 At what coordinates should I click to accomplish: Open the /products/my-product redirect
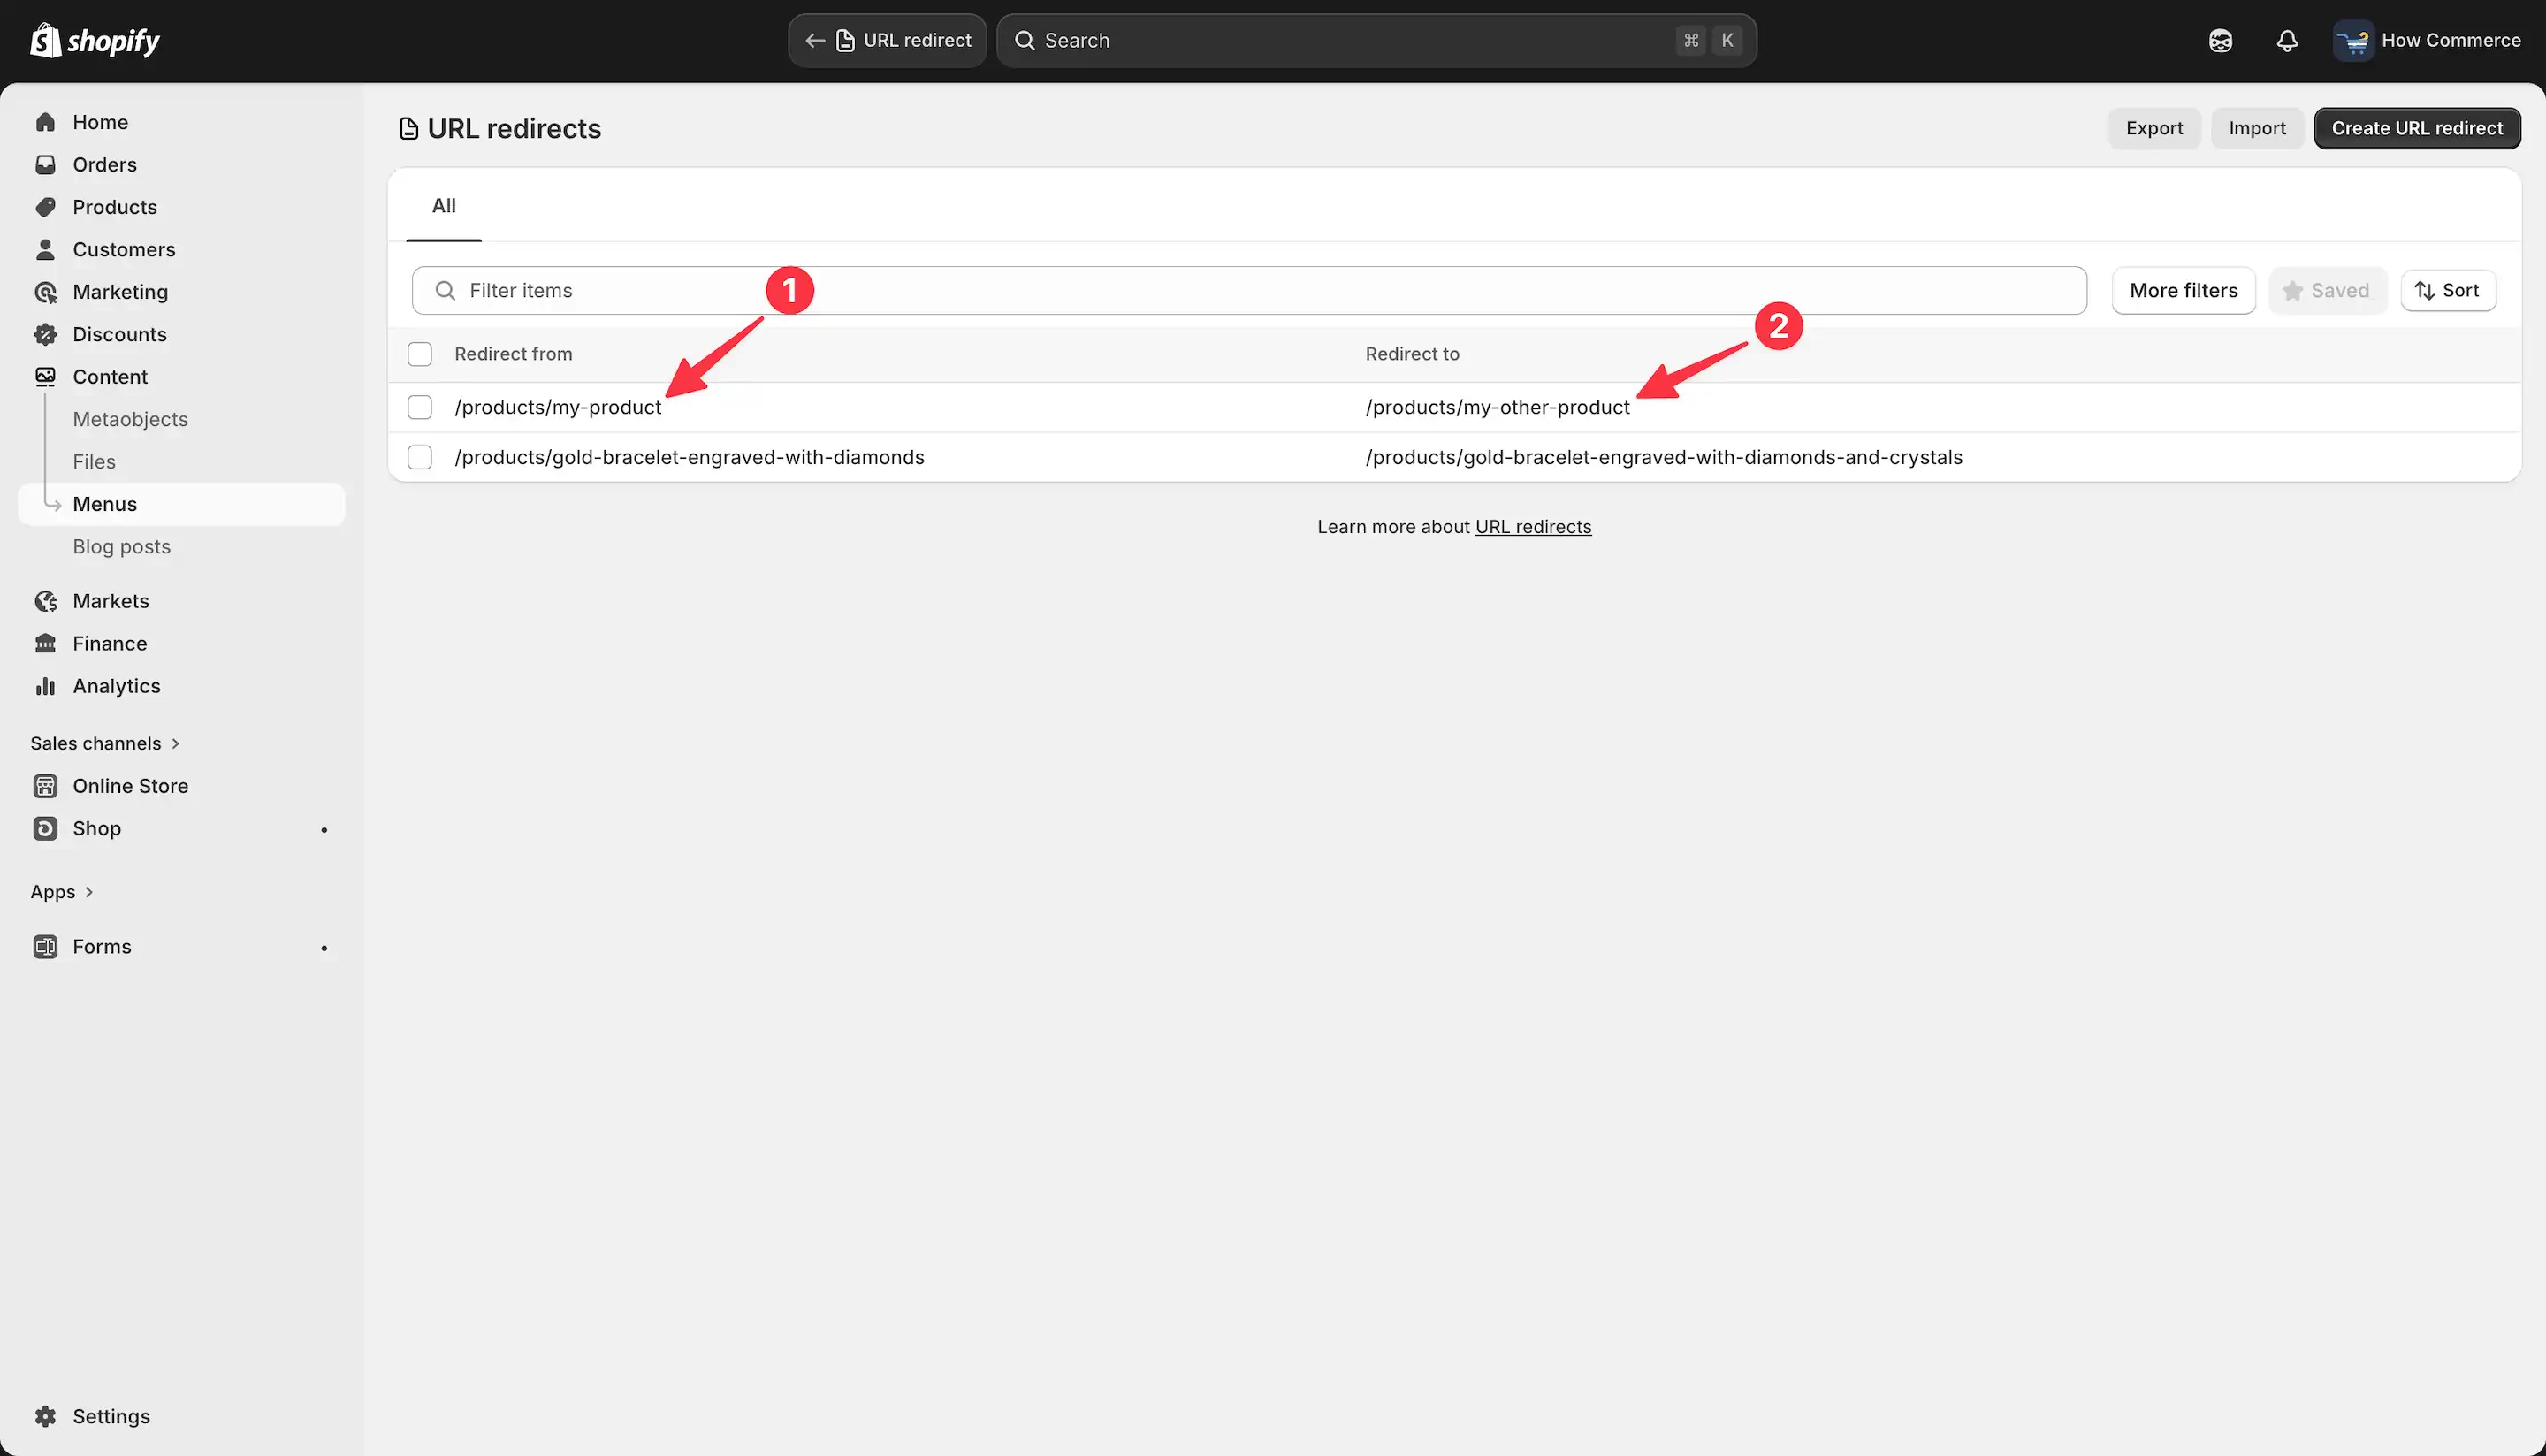[x=558, y=407]
